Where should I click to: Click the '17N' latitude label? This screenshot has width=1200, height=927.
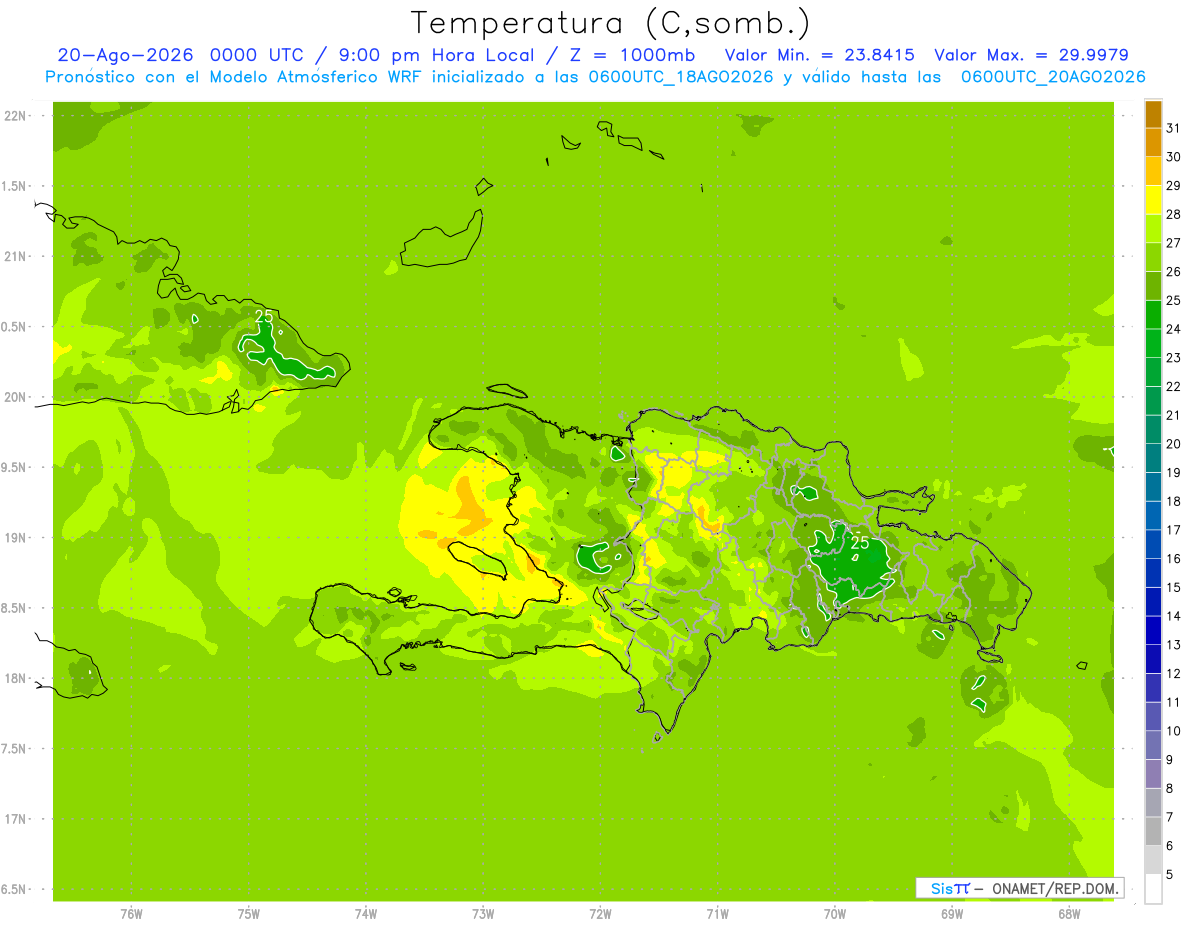[14, 819]
